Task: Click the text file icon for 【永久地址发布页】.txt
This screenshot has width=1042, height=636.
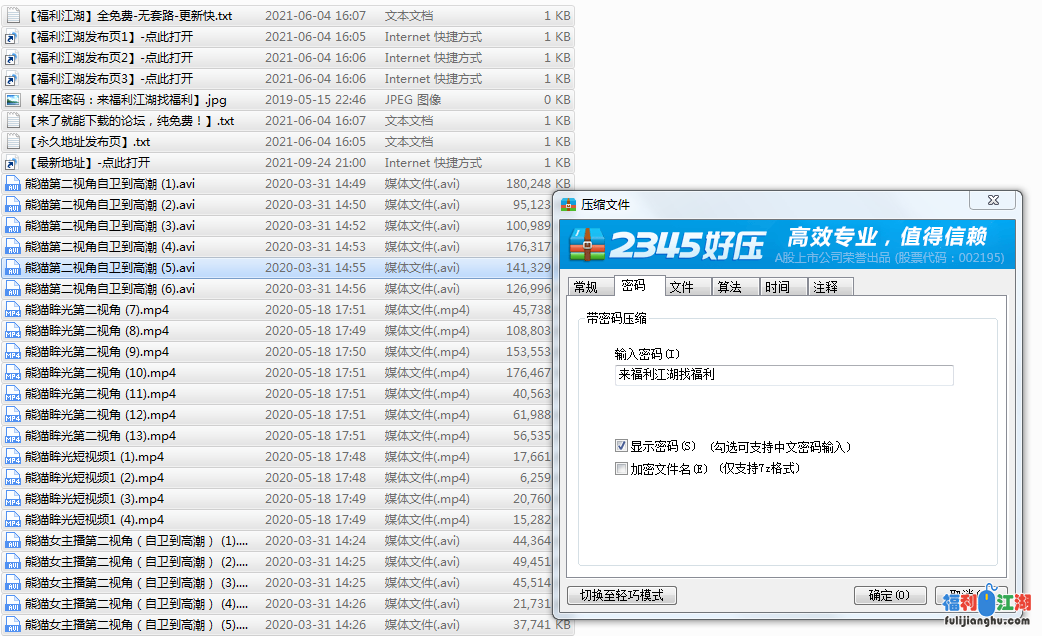Action: pos(13,142)
